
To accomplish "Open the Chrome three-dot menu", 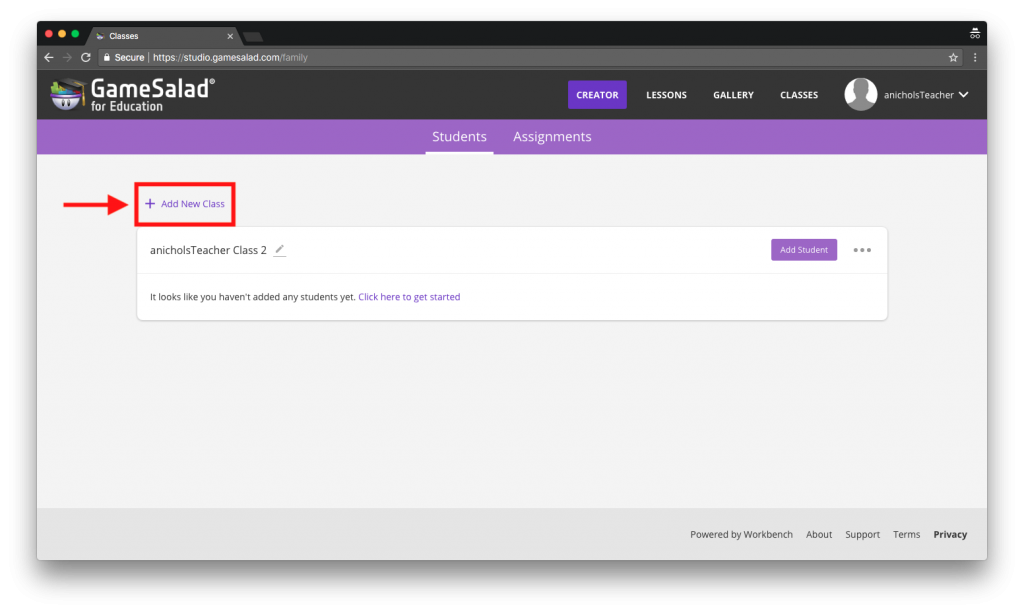I will pyautogui.click(x=975, y=57).
